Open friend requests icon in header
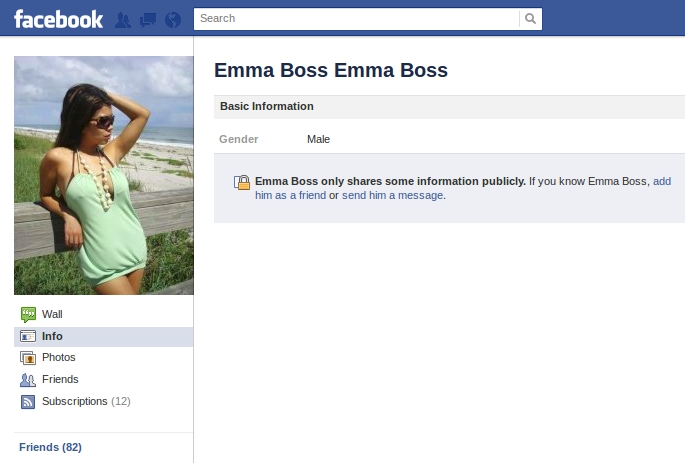 (x=123, y=20)
